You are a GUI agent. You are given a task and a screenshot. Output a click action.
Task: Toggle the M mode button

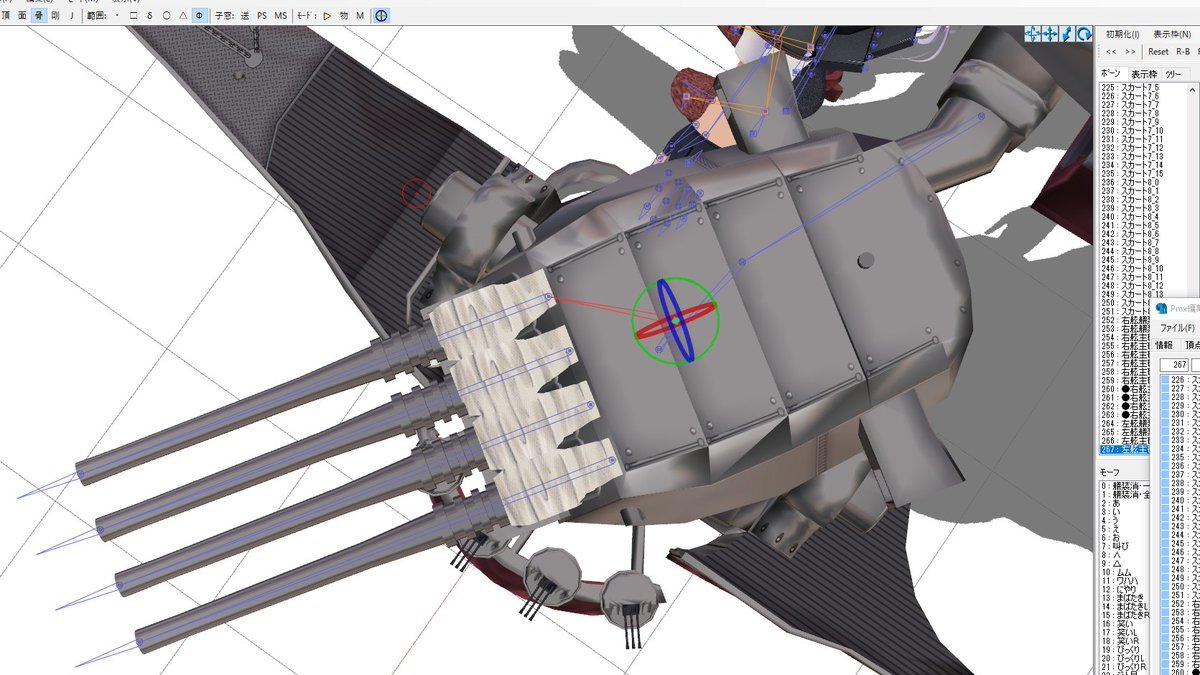360,16
